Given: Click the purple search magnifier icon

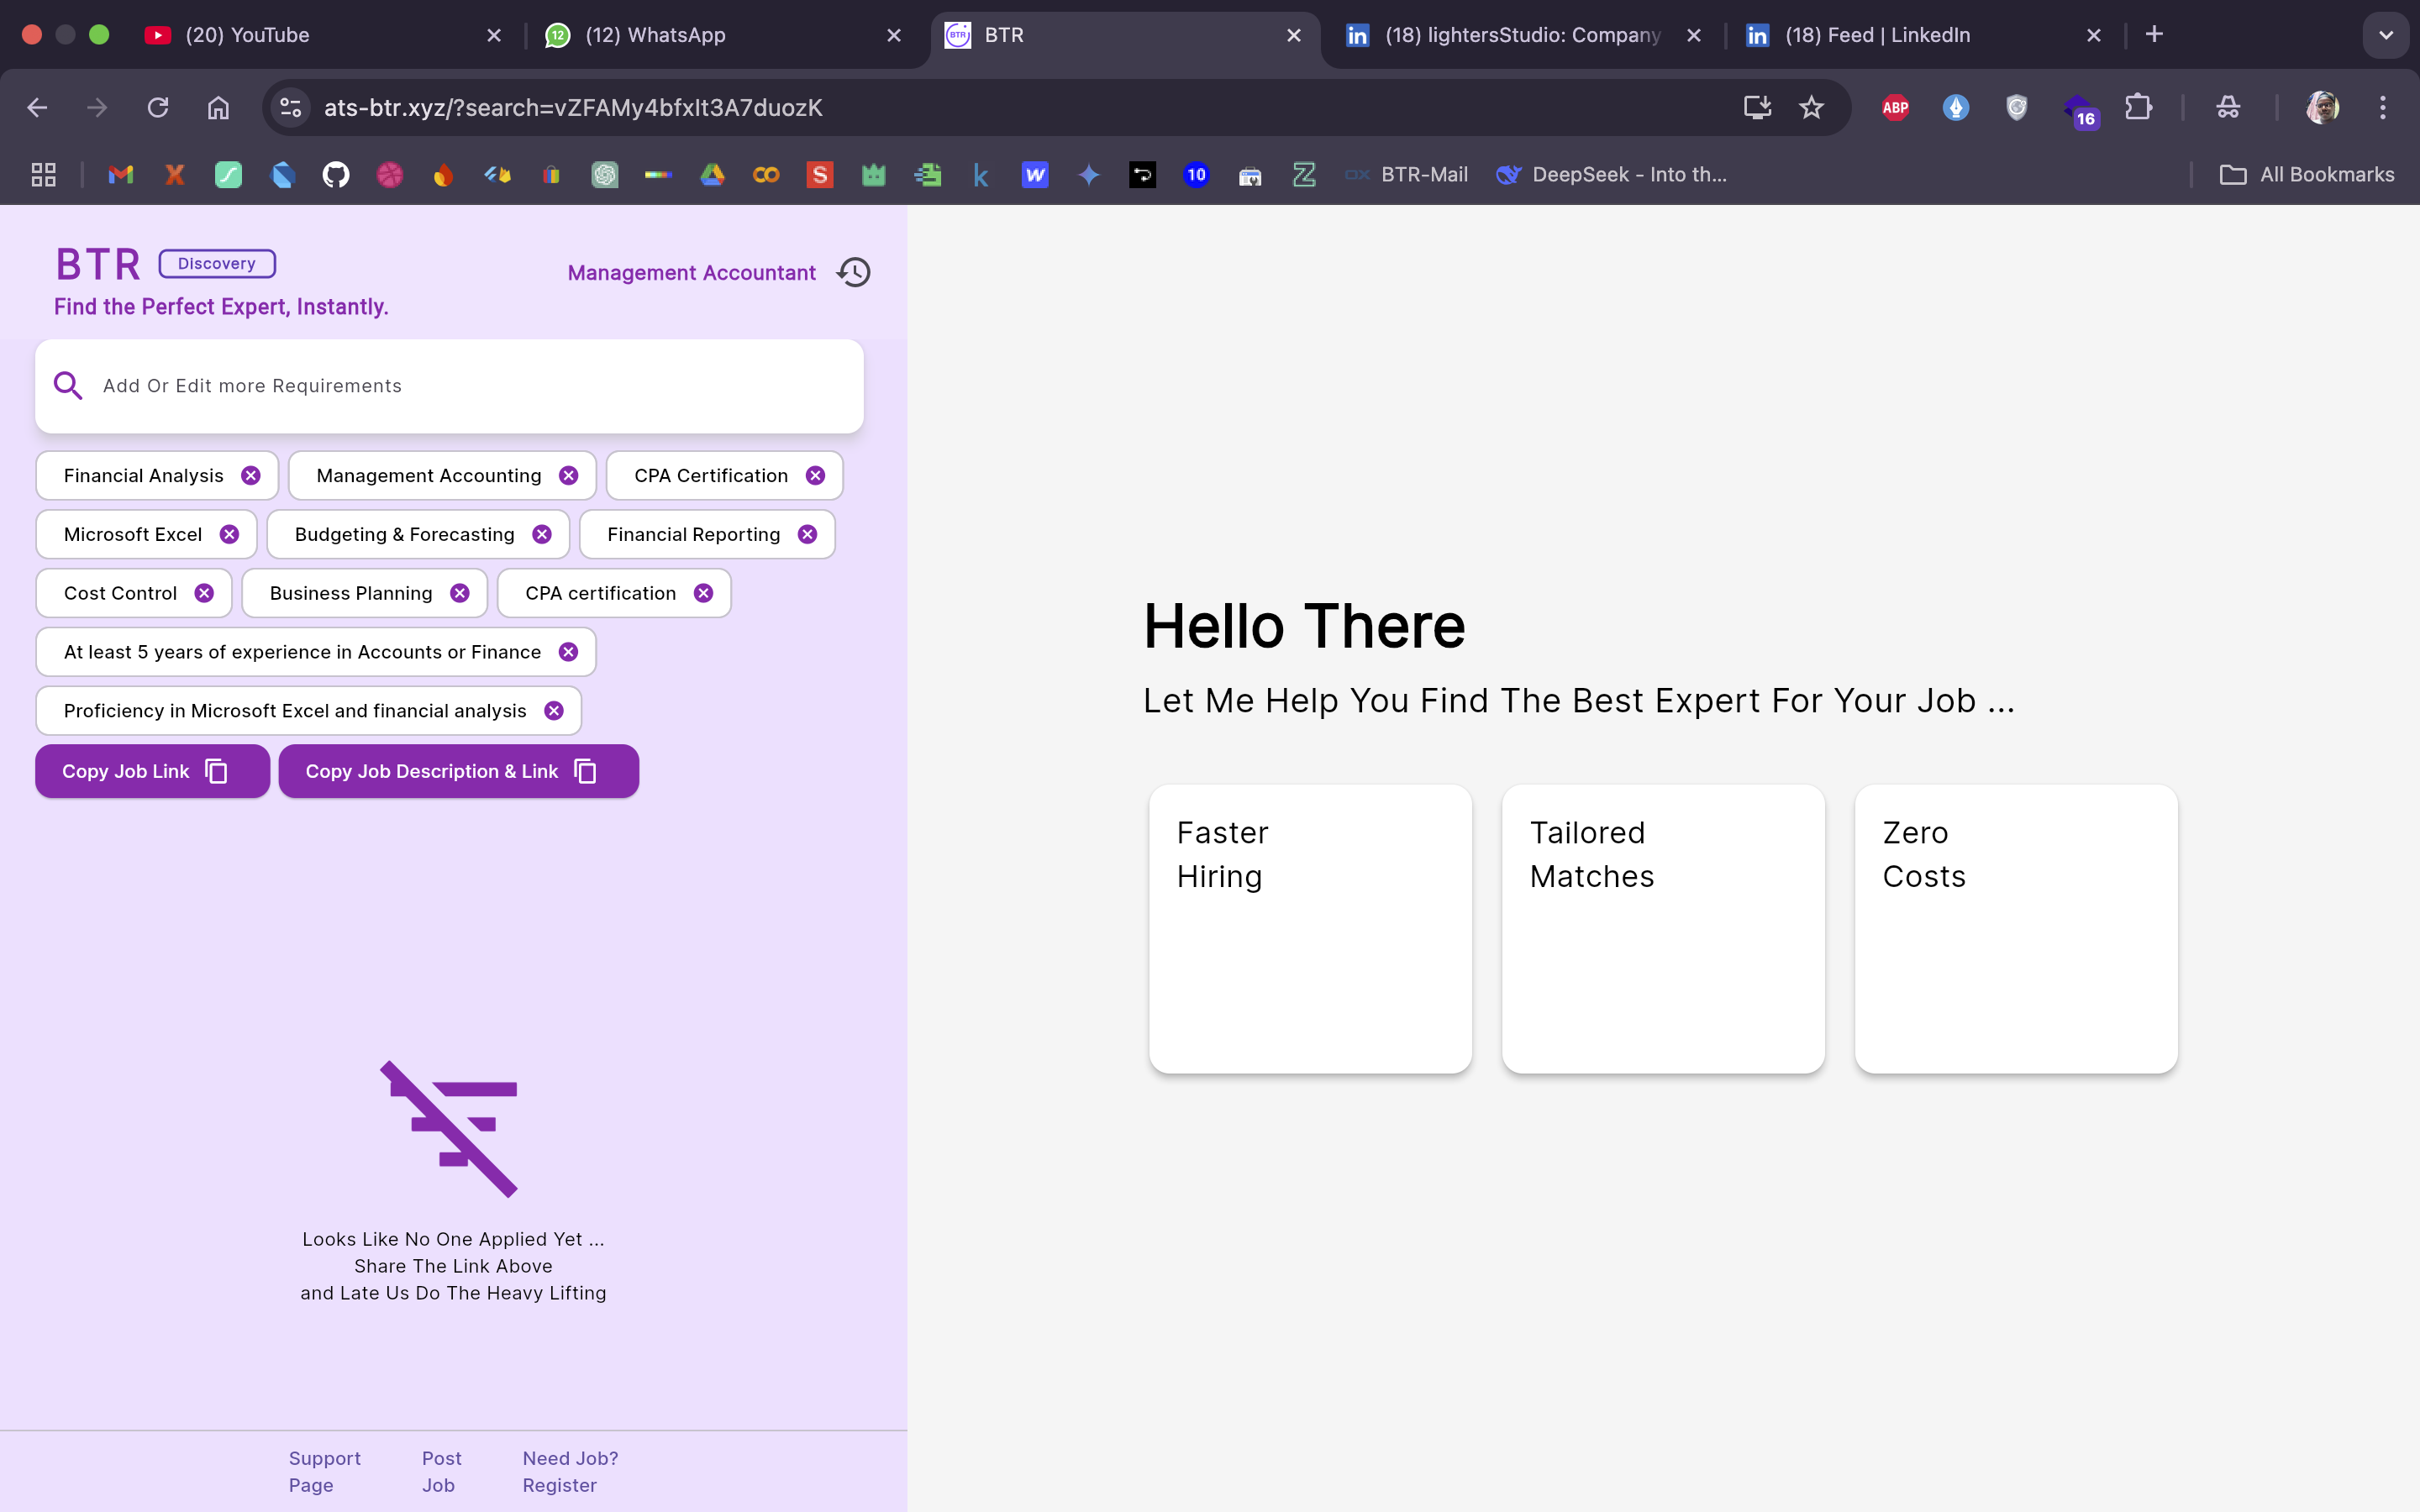Looking at the screenshot, I should [x=68, y=385].
